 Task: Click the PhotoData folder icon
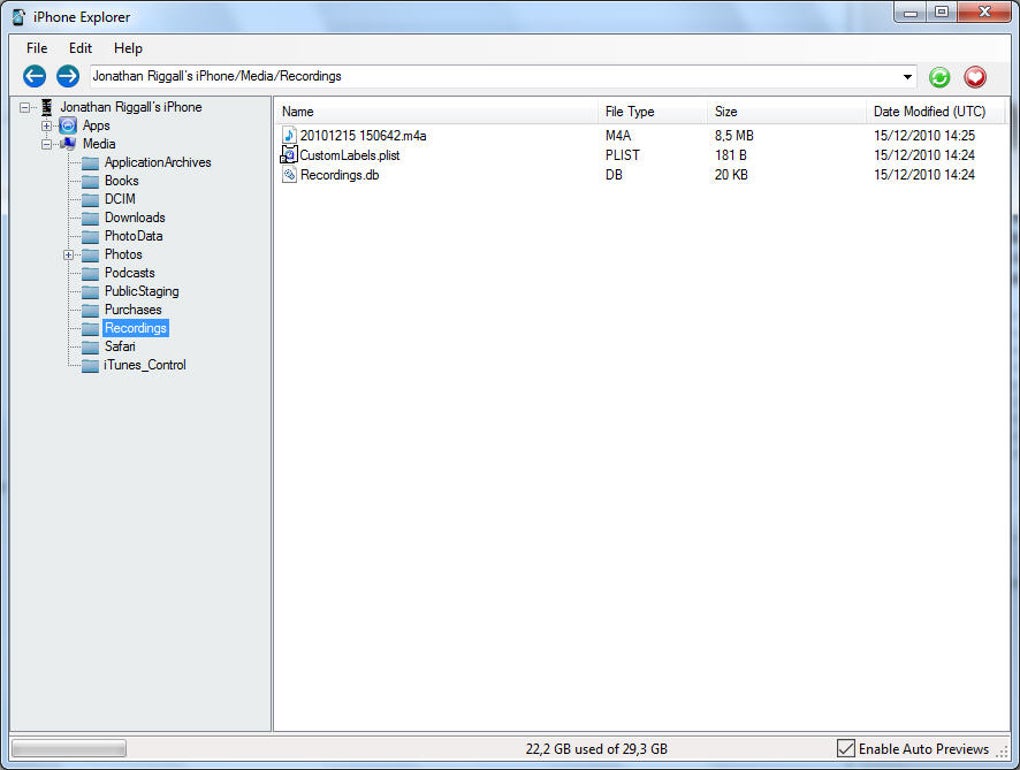[x=90, y=236]
